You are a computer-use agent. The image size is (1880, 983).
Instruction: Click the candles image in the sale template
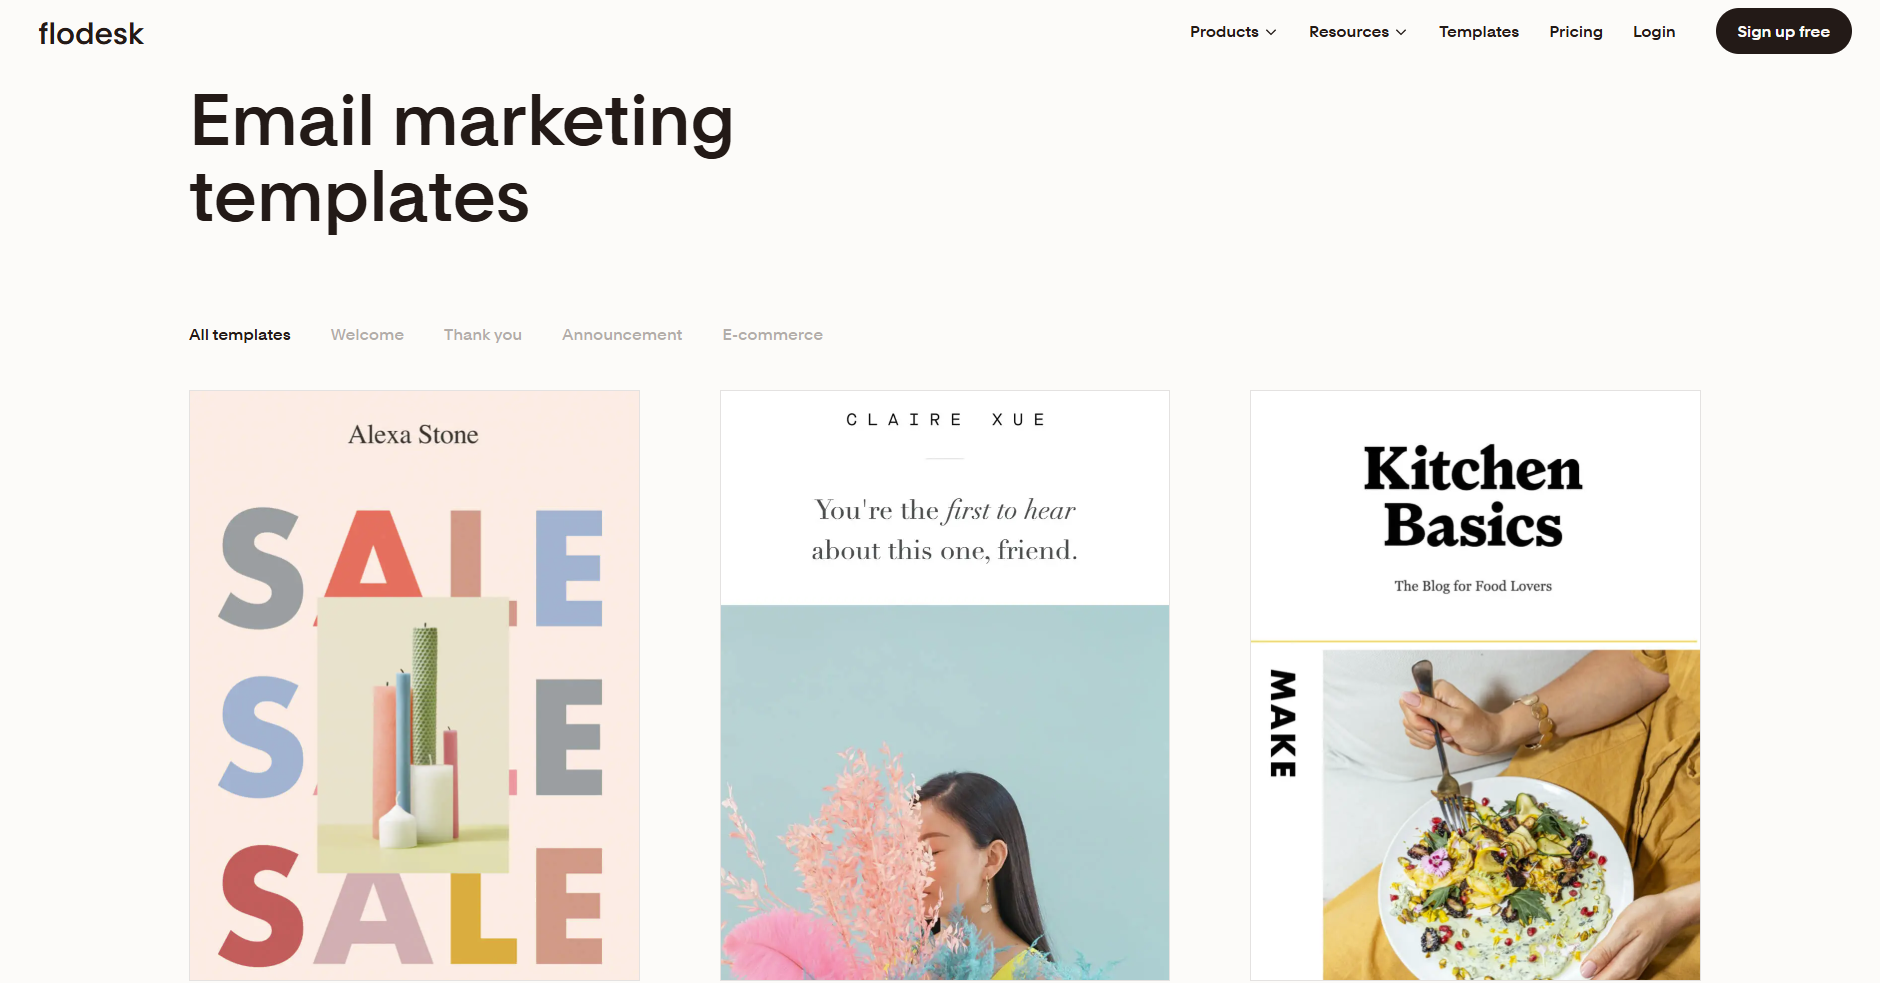point(413,735)
